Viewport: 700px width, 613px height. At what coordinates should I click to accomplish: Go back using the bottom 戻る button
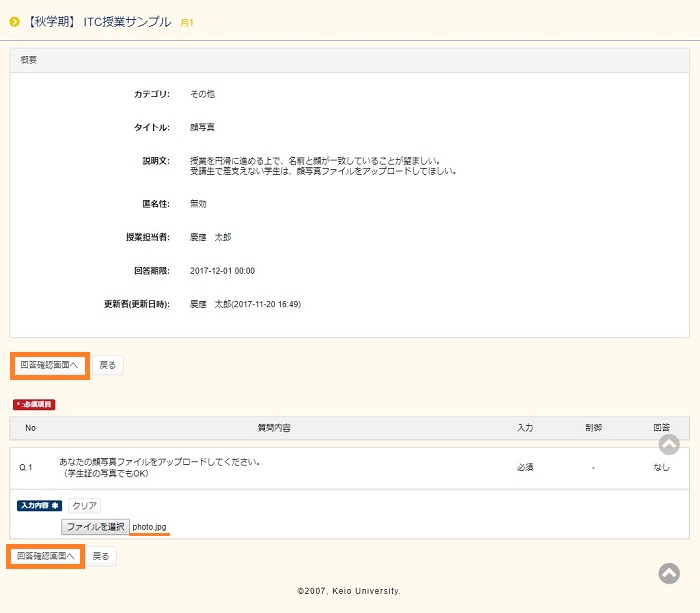pos(101,555)
